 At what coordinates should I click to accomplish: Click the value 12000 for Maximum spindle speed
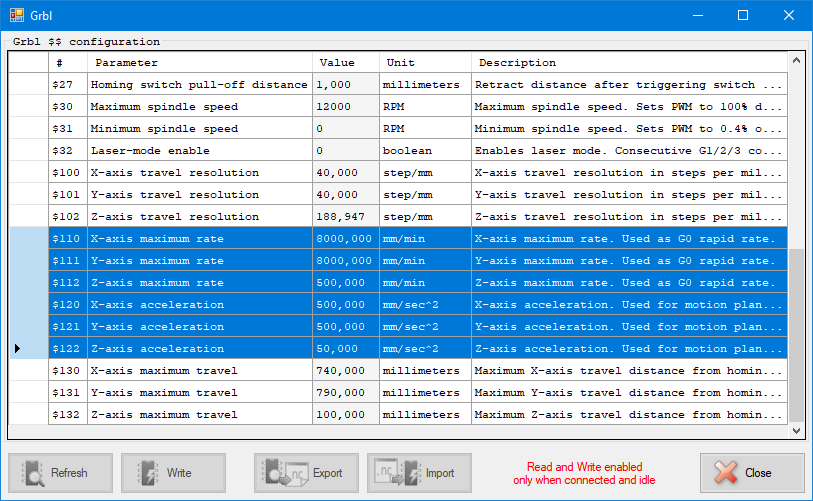pyautogui.click(x=346, y=106)
